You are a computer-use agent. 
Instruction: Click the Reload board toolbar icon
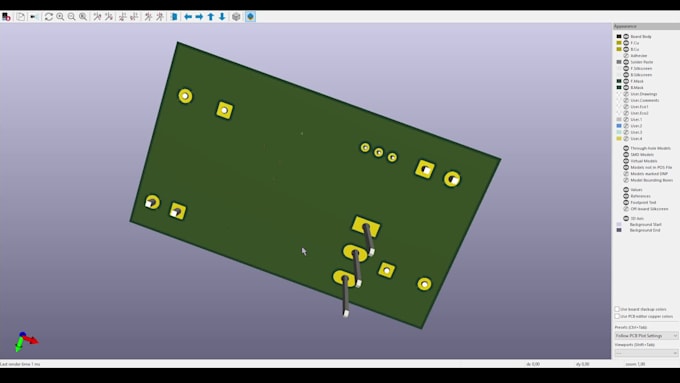(x=7, y=16)
